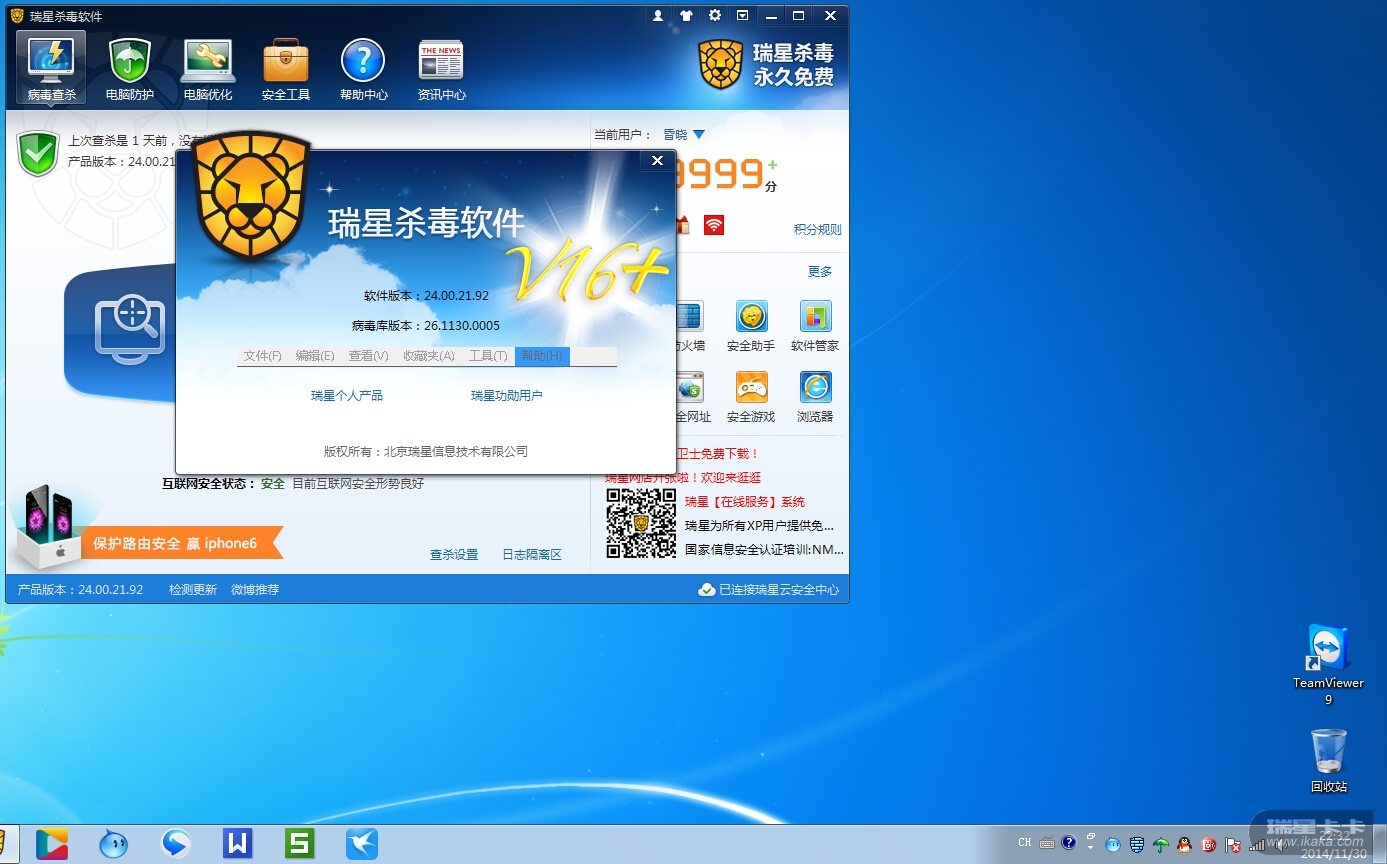This screenshot has height=864, width=1387.
Task: Open the 日志隔离区 log quarantine link
Action: click(532, 554)
